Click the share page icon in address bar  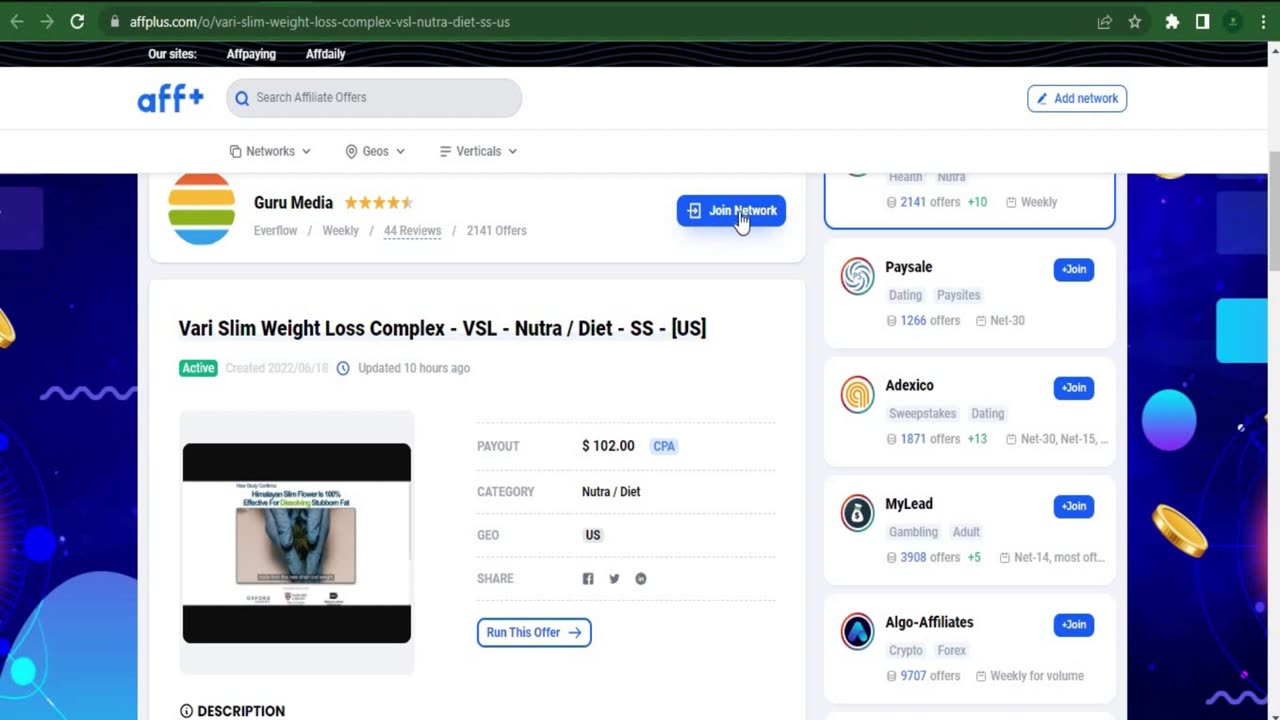[1104, 21]
